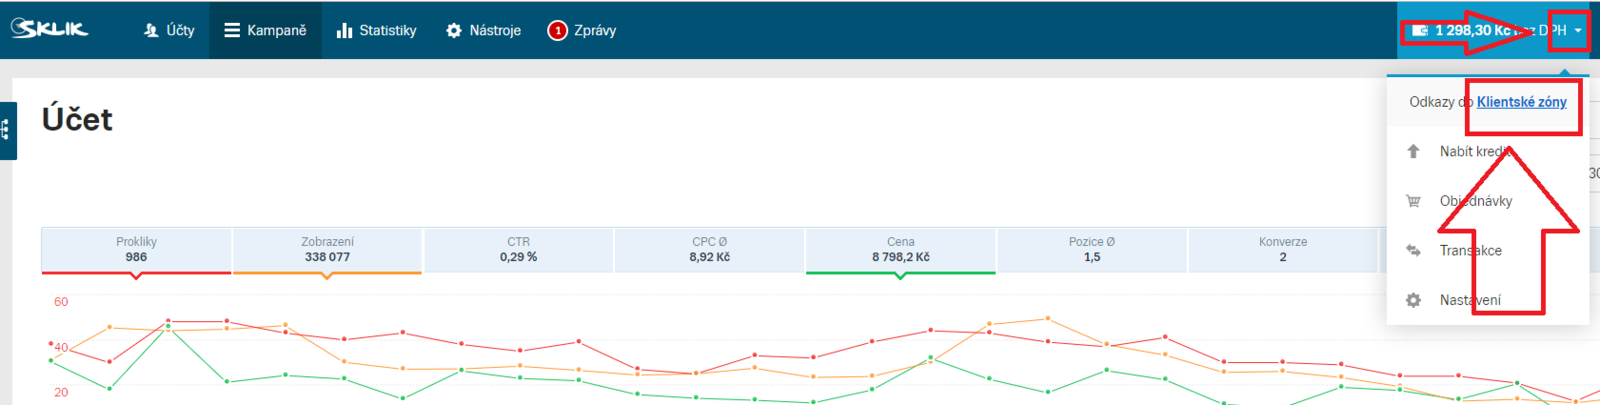This screenshot has height=405, width=1600.
Task: Collapse the credit balance dropdown arrow
Action: 1578,30
